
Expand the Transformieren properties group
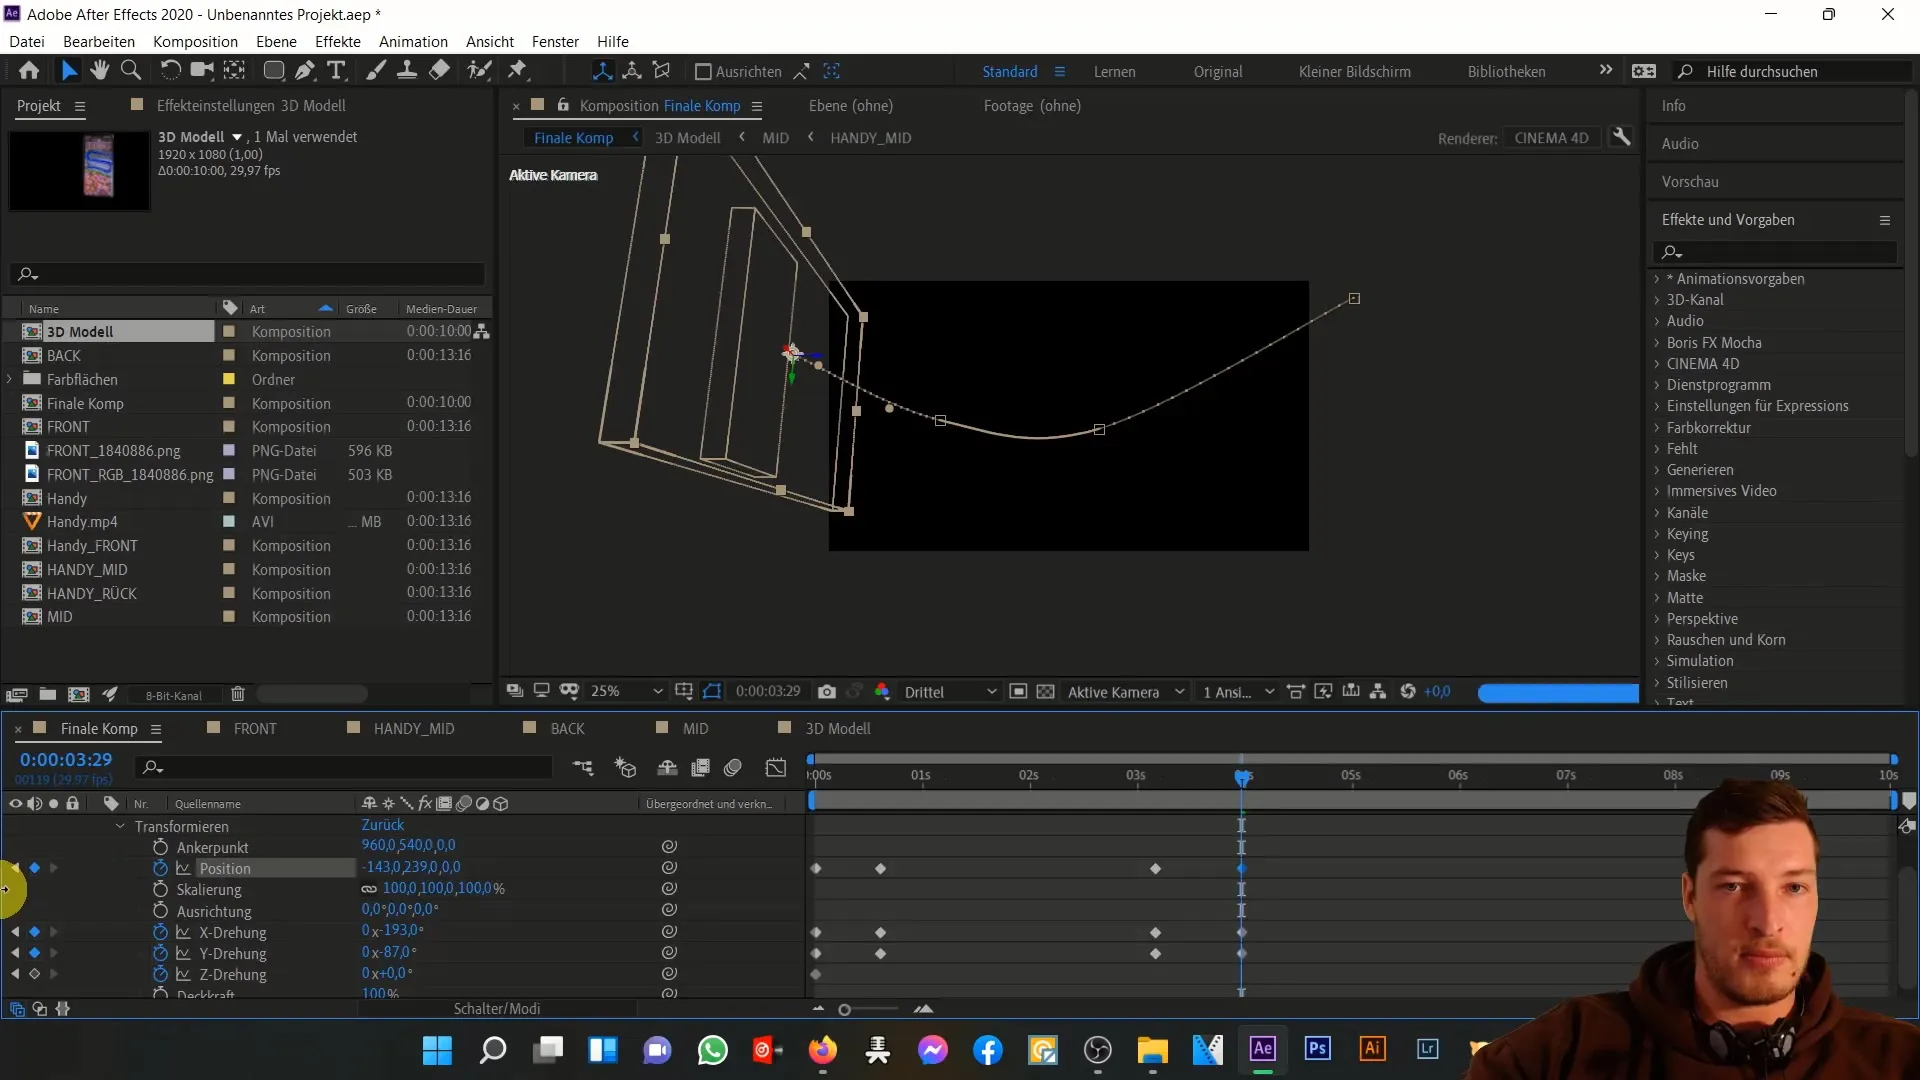tap(121, 824)
